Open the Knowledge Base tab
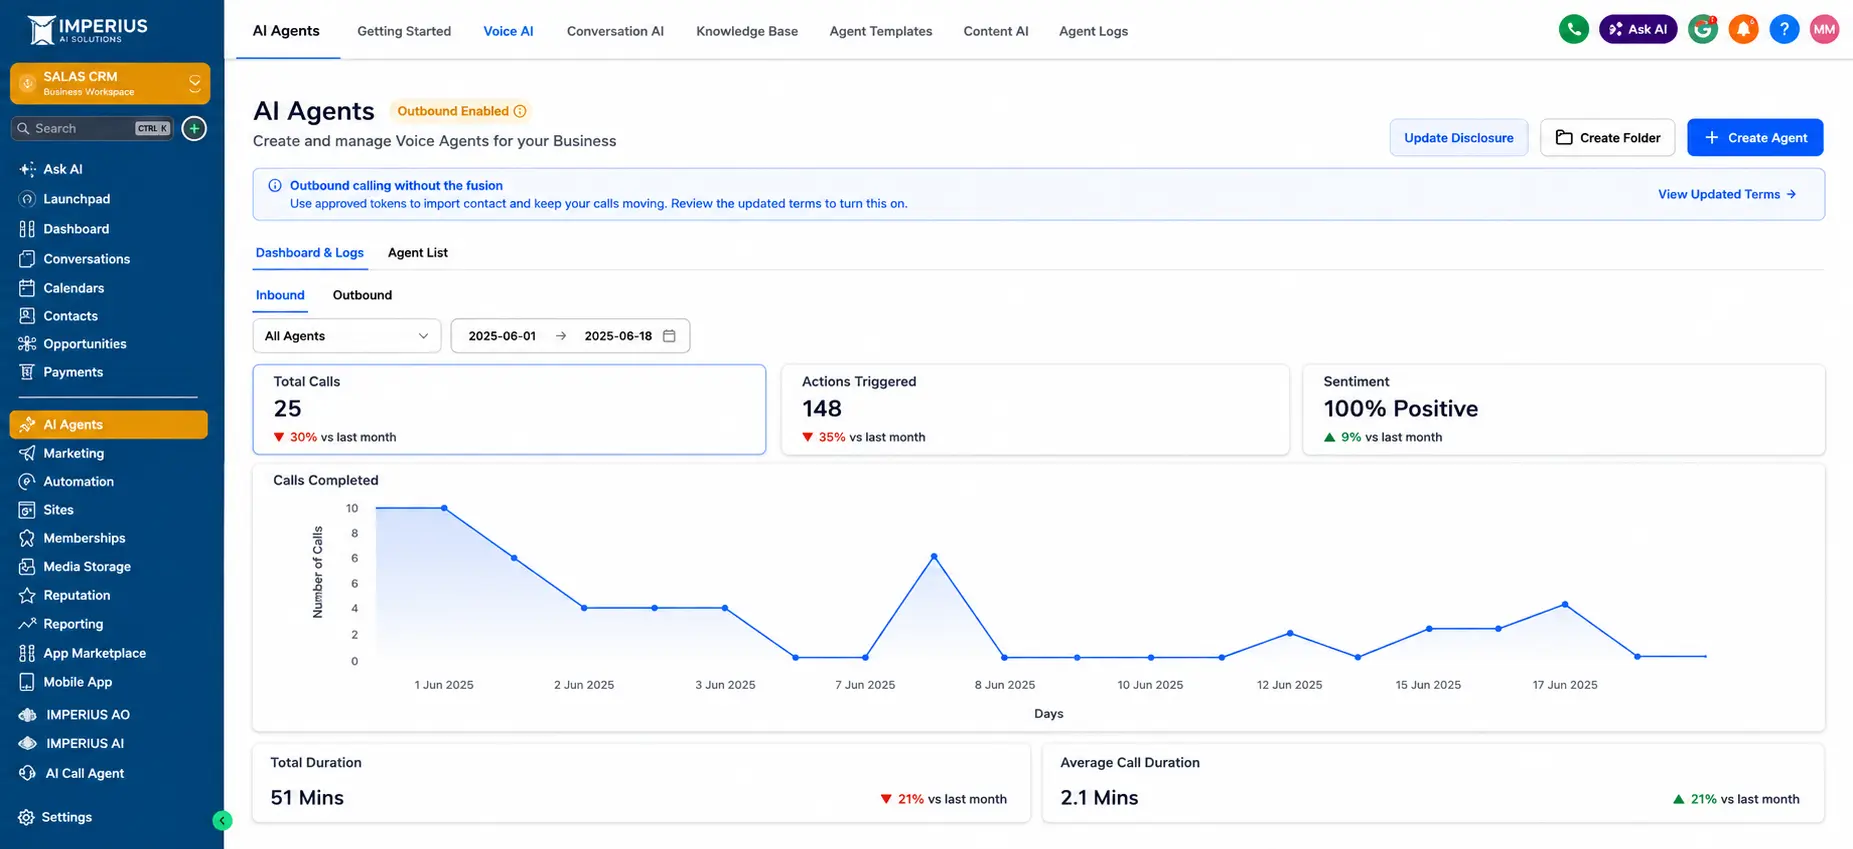 pyautogui.click(x=747, y=31)
